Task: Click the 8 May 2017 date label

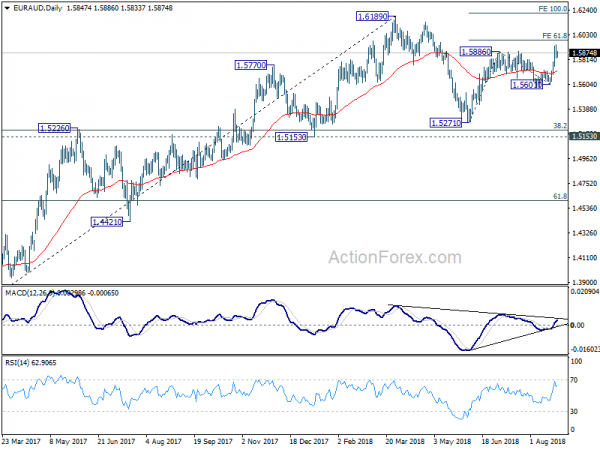Action: click(x=68, y=442)
